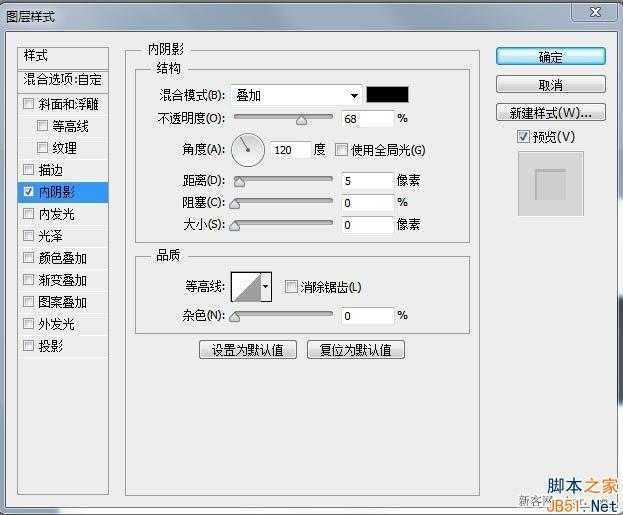Click the 距离 slider handle
Image resolution: width=623 pixels, height=515 pixels.
(239, 182)
